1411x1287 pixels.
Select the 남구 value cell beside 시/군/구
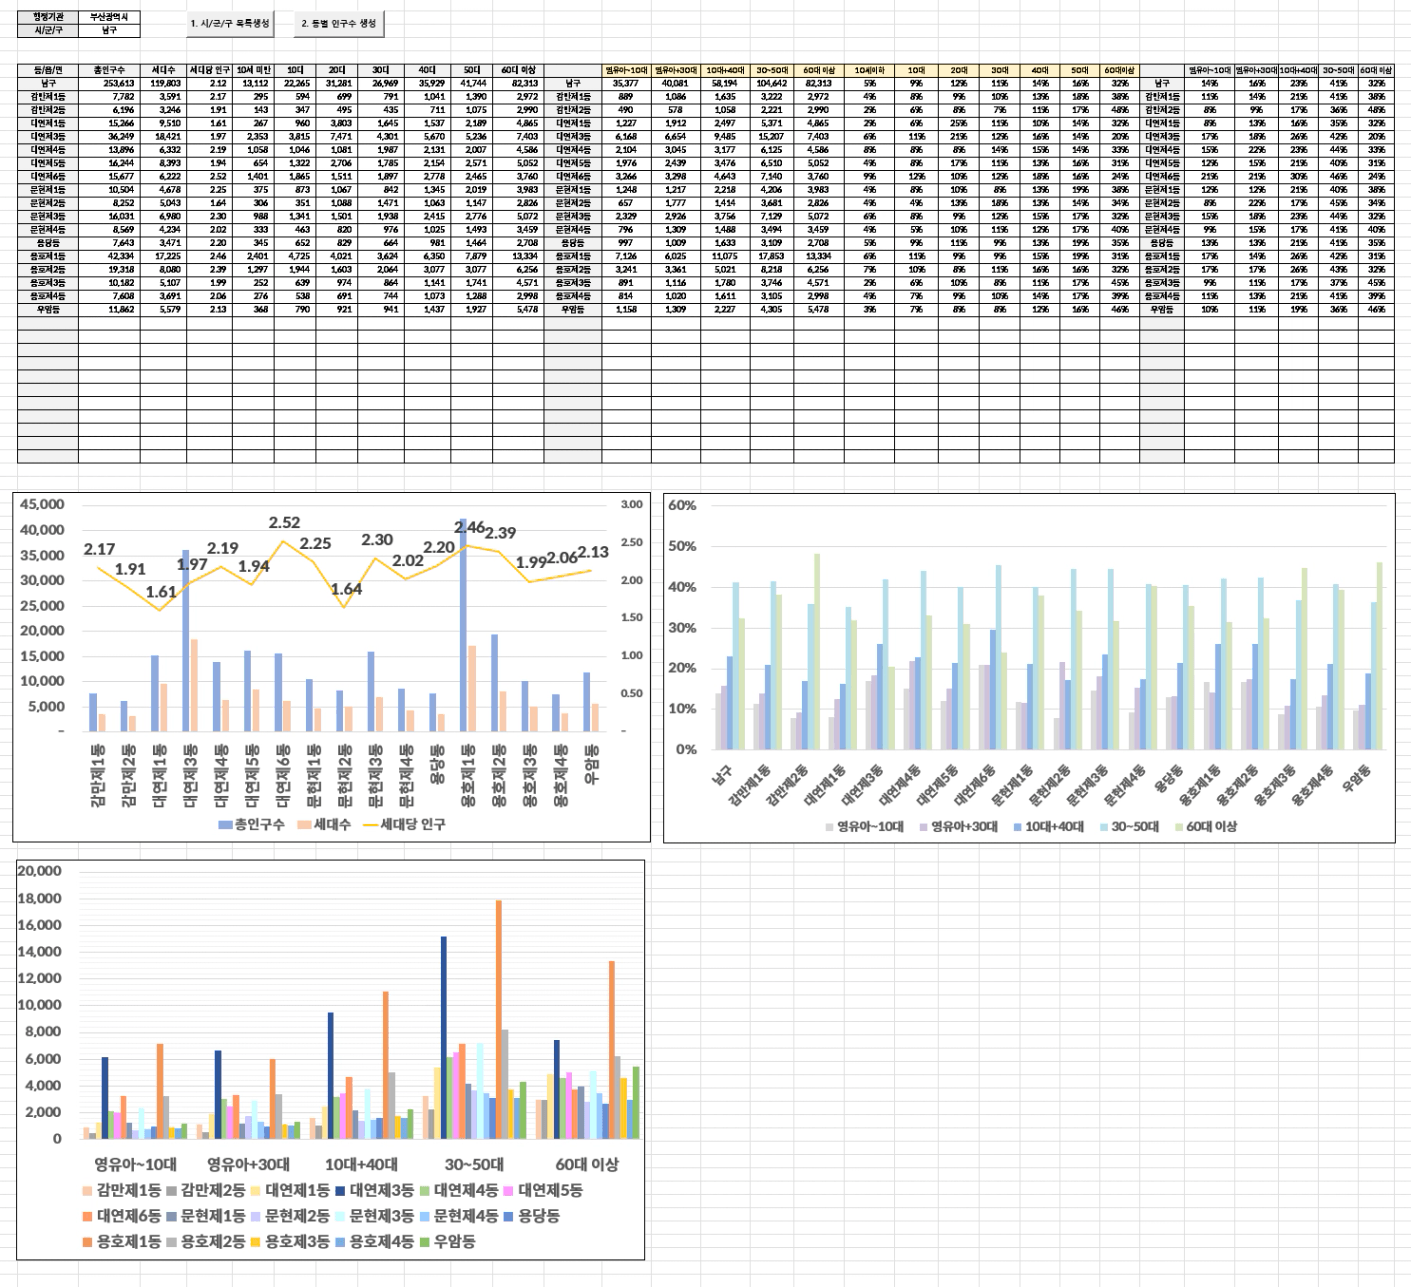point(109,30)
